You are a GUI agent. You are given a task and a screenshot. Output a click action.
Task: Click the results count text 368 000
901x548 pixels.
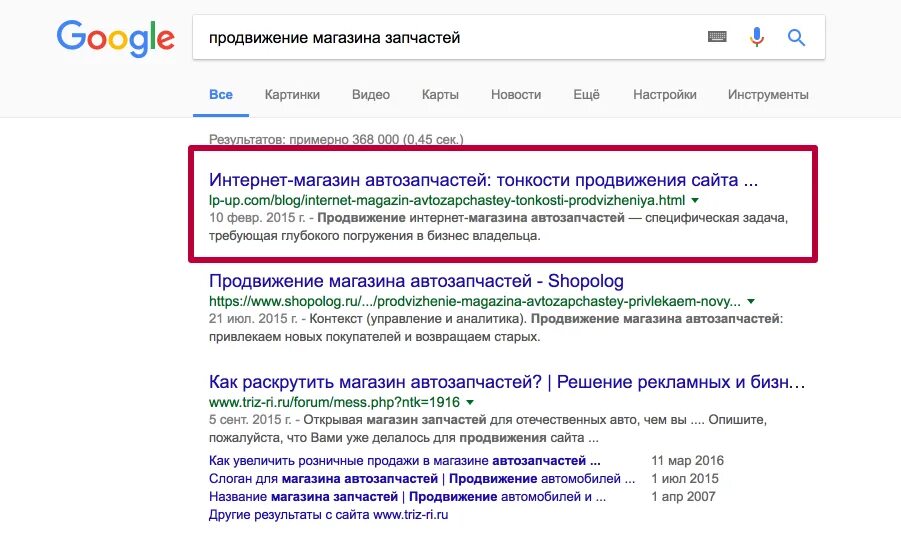pos(336,139)
